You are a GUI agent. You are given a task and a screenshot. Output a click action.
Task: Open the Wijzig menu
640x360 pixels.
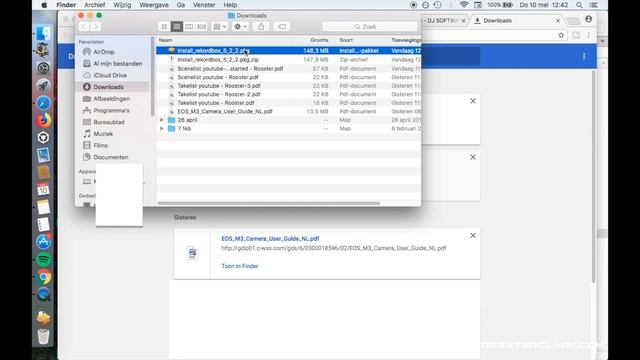point(122,5)
